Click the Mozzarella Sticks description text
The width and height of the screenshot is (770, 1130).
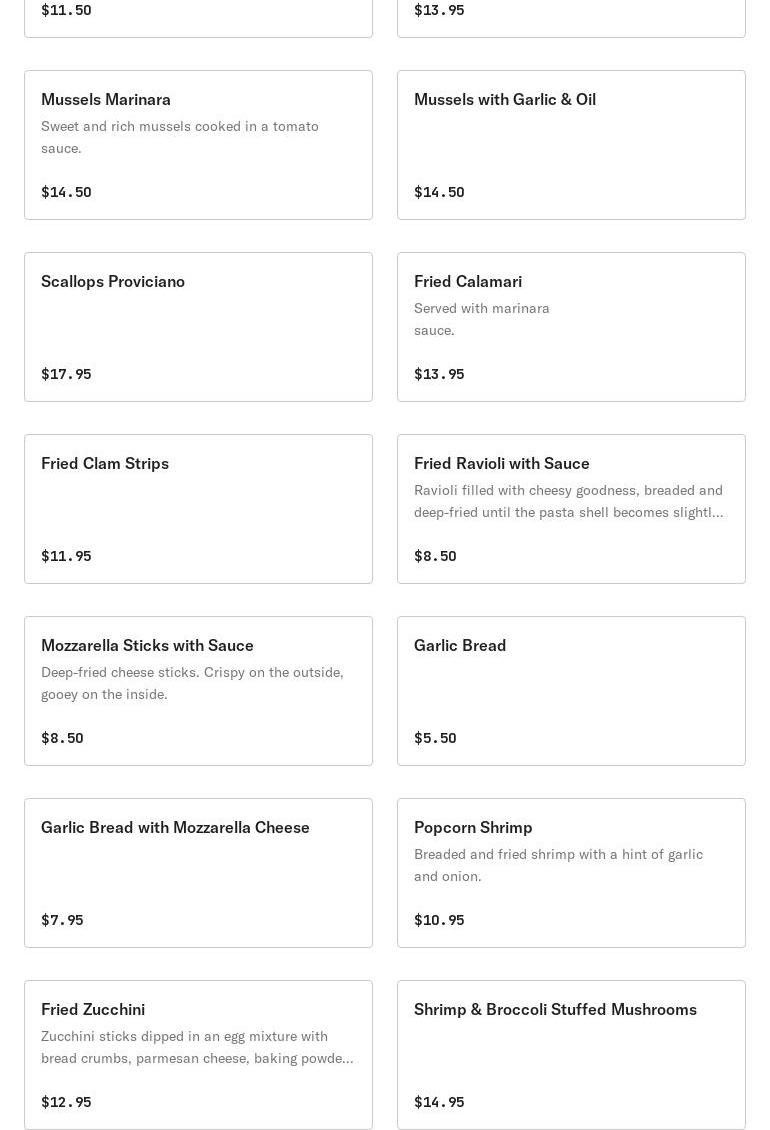coord(192,683)
